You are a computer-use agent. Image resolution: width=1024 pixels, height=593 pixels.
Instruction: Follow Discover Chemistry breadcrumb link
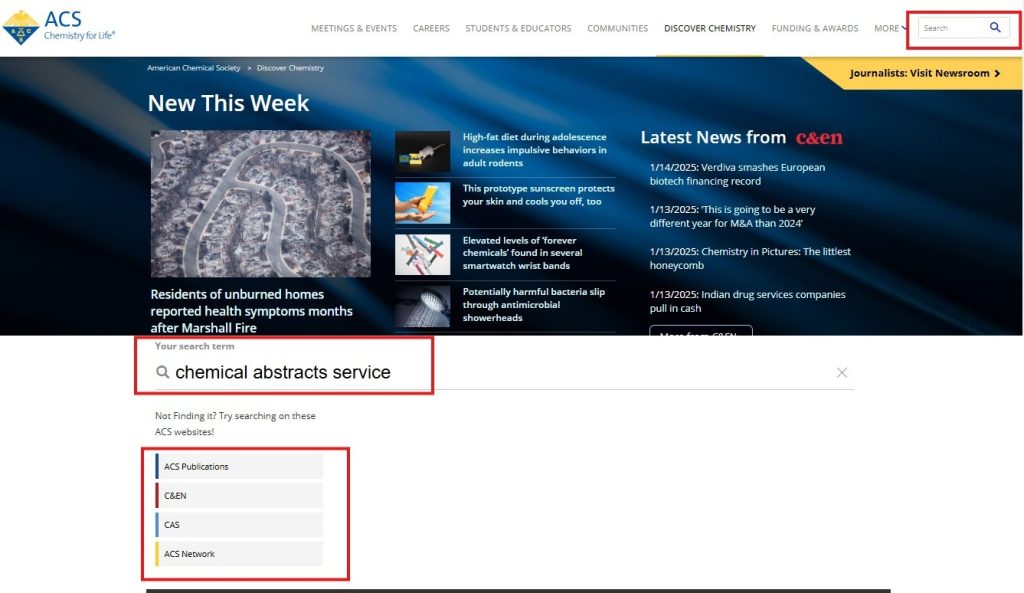pyautogui.click(x=290, y=68)
